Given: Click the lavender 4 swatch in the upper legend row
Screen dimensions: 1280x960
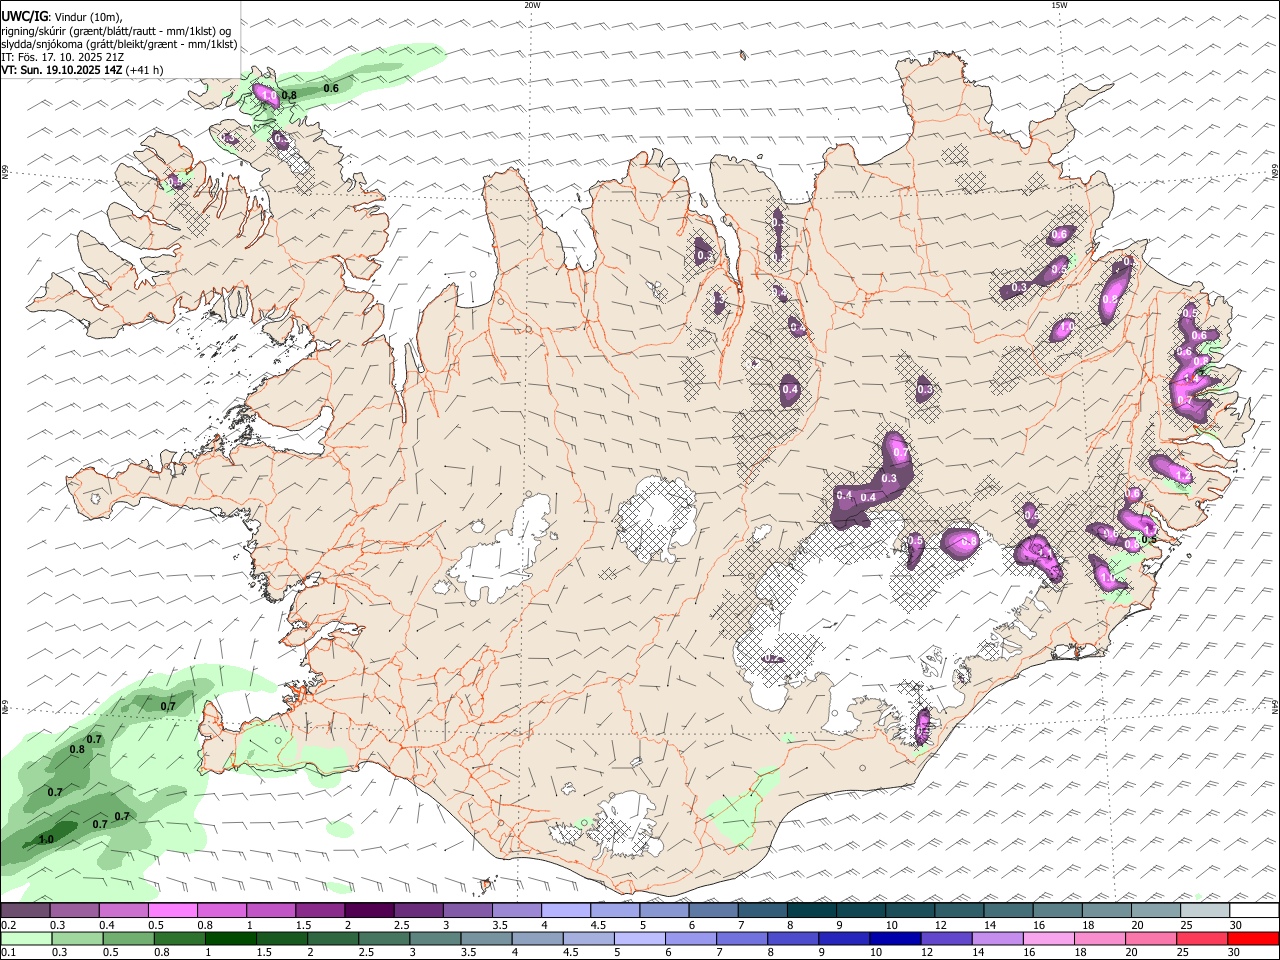Looking at the screenshot, I should tap(566, 911).
